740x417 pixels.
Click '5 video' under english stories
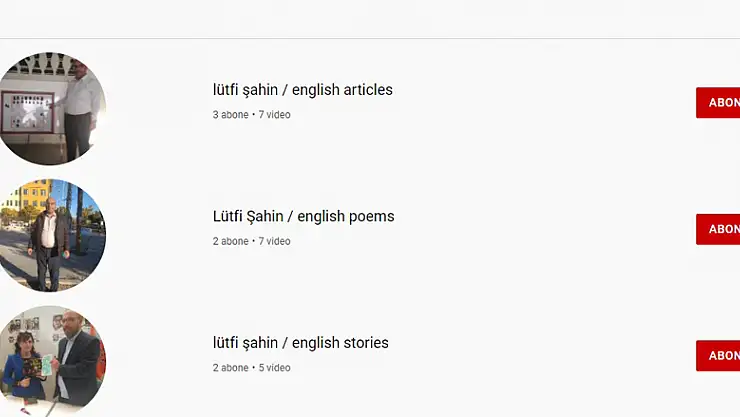pyautogui.click(x=274, y=368)
